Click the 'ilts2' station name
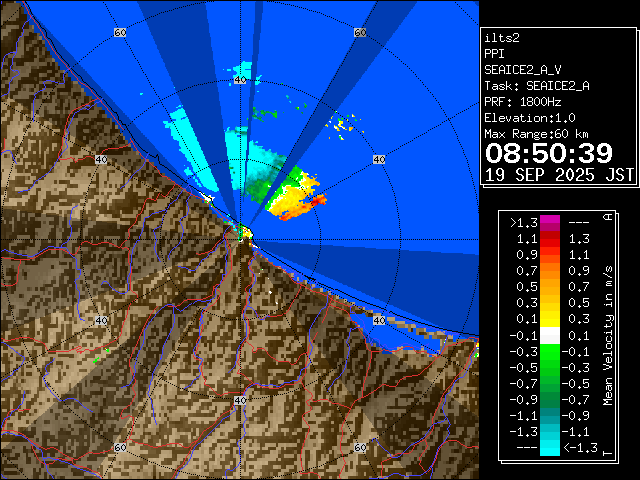 click(x=501, y=38)
